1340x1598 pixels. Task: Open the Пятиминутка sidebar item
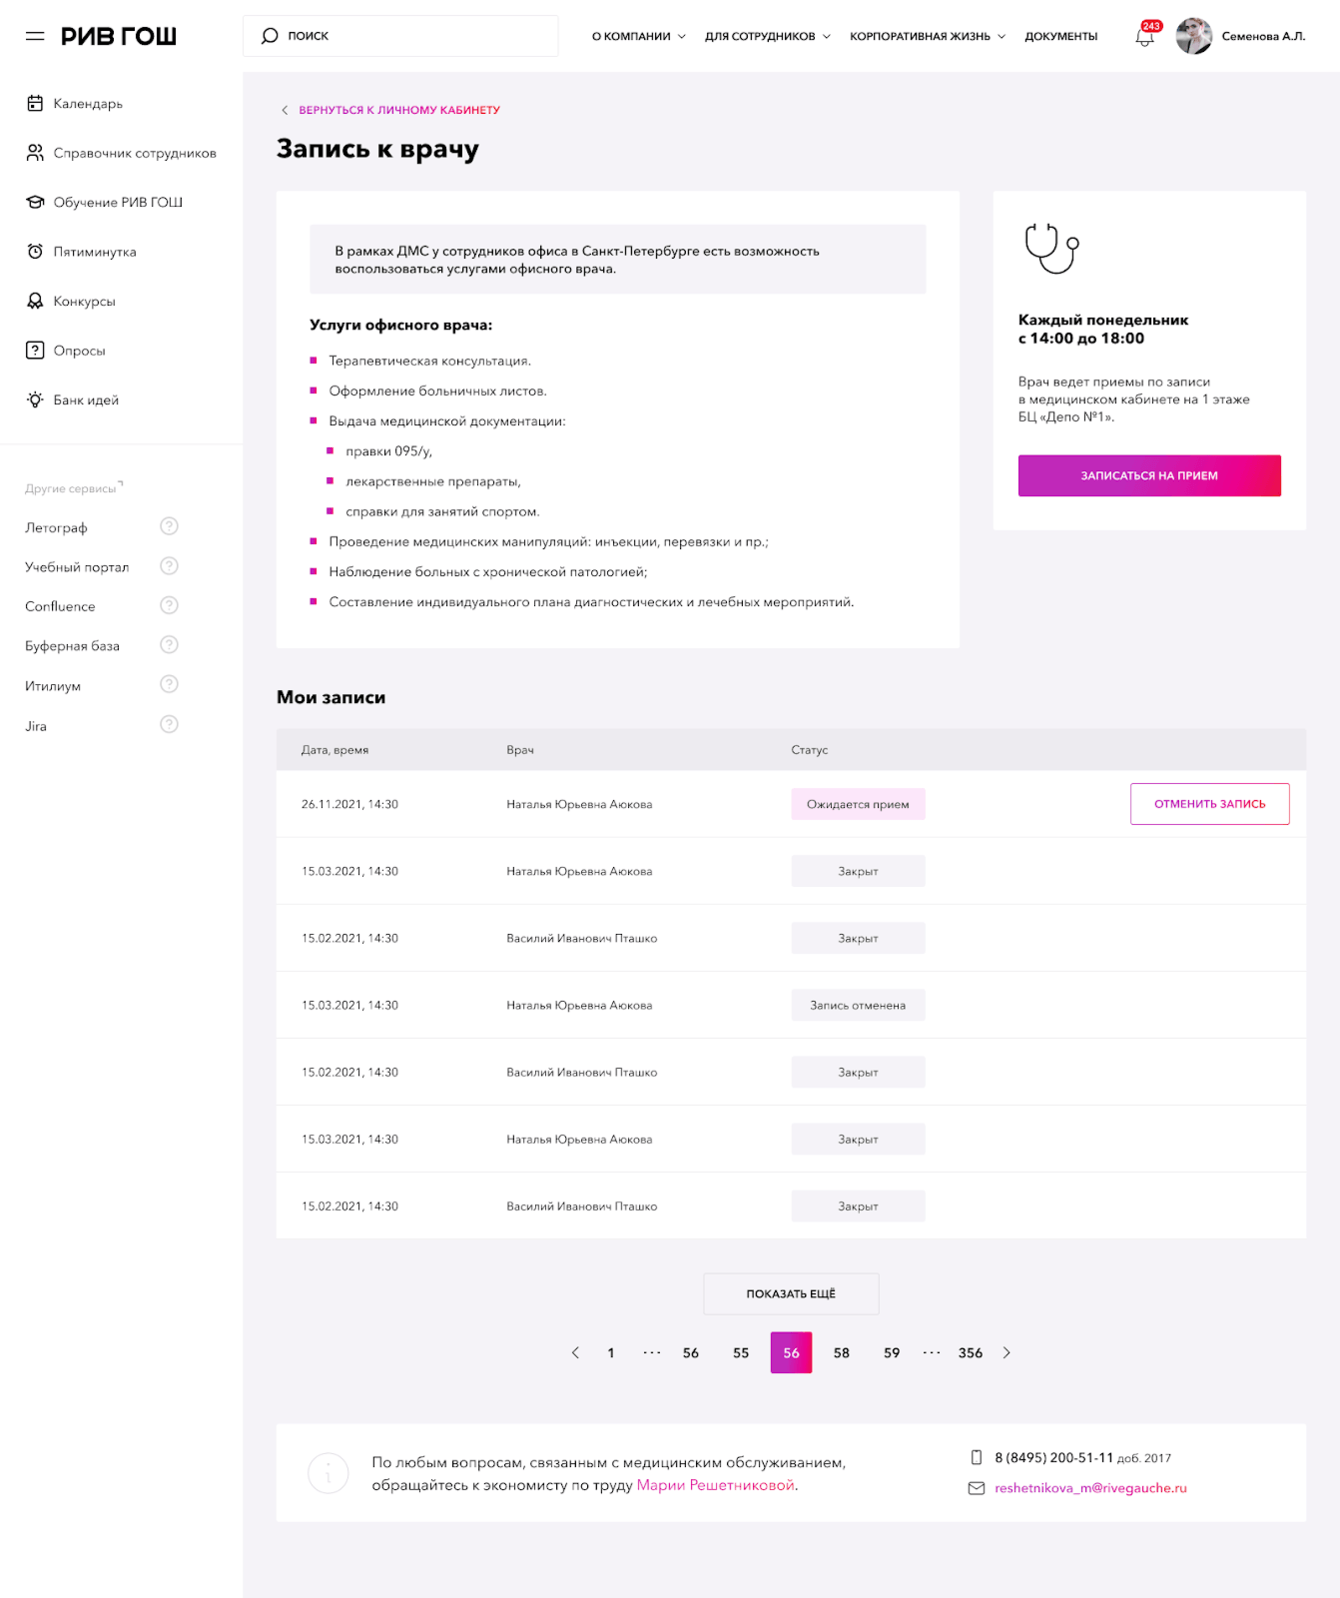pos(94,252)
